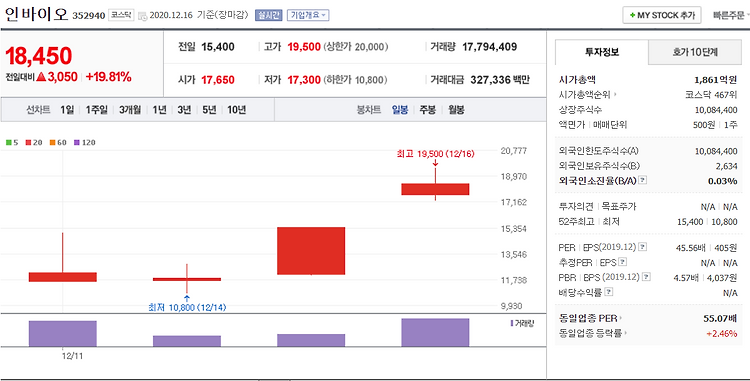Screen dimensions: 750x381
Task: Click the large 12/15 red candlestick
Action: click(311, 251)
